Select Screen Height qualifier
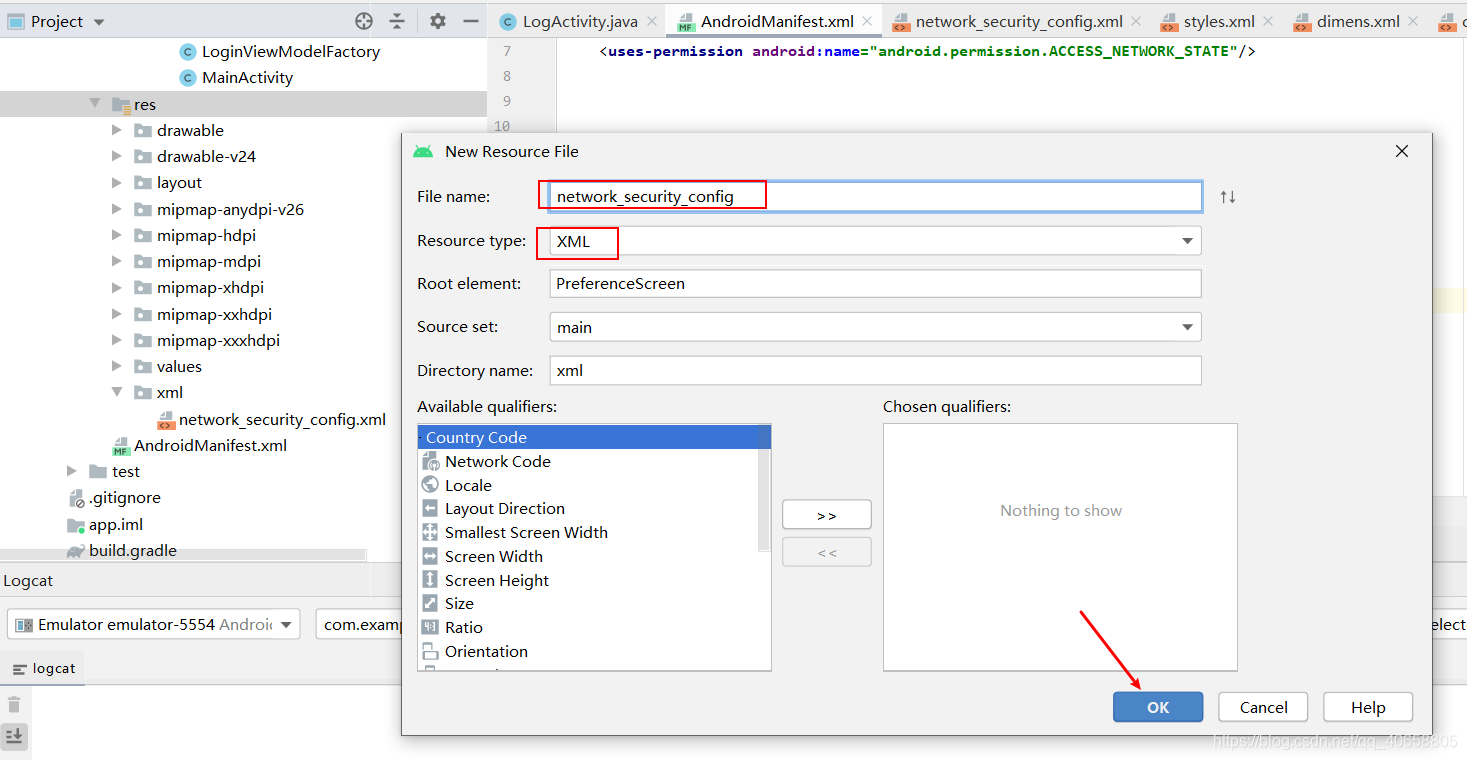 point(588,580)
